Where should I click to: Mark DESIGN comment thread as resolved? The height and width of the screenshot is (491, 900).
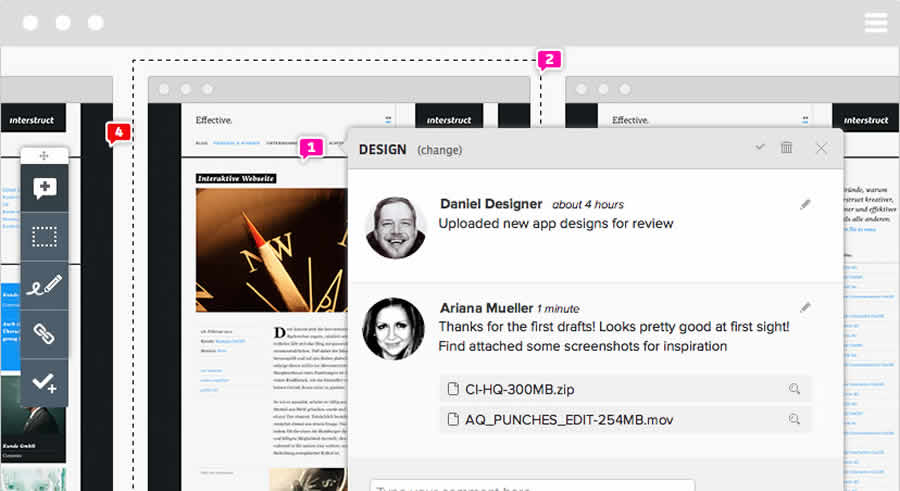[760, 148]
